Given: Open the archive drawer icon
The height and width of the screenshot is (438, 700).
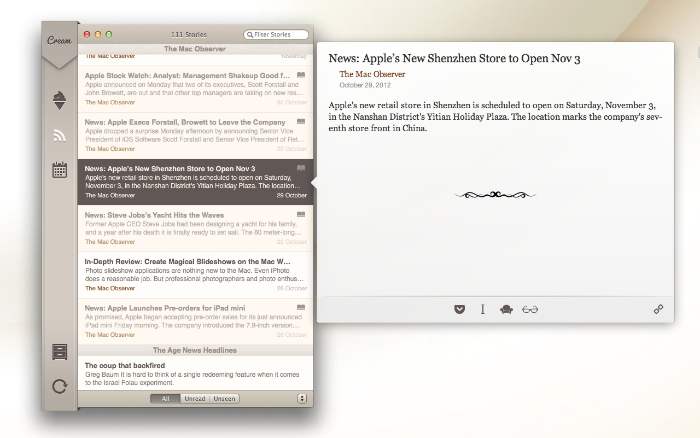Looking at the screenshot, I should coord(59,352).
